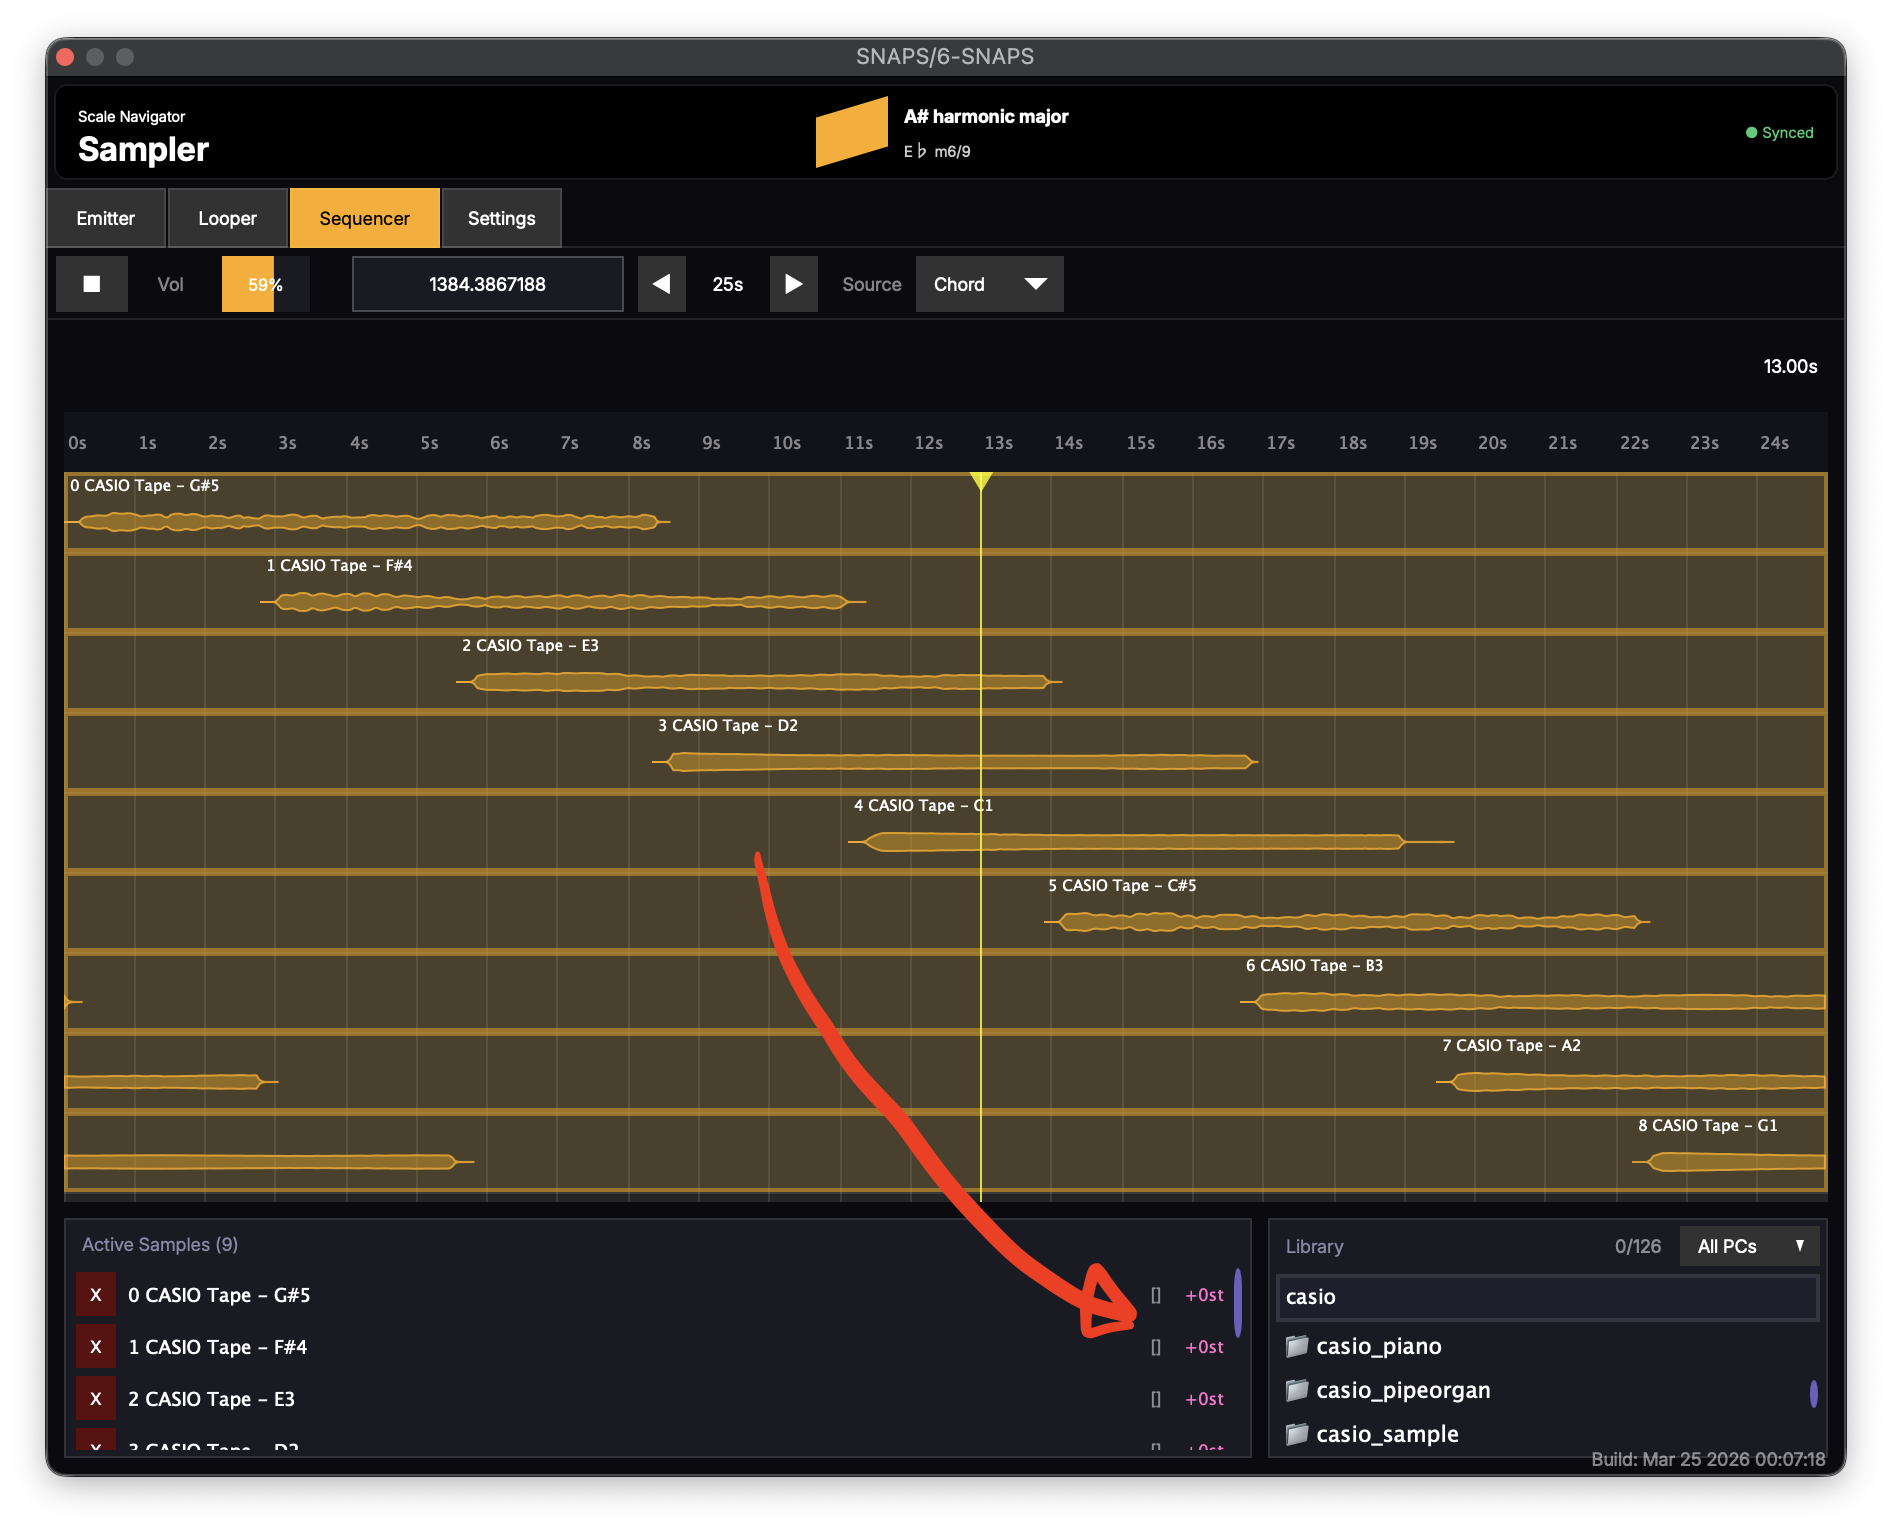The width and height of the screenshot is (1892, 1530).
Task: Click the Library list scrollbar handle
Action: tap(1813, 1393)
